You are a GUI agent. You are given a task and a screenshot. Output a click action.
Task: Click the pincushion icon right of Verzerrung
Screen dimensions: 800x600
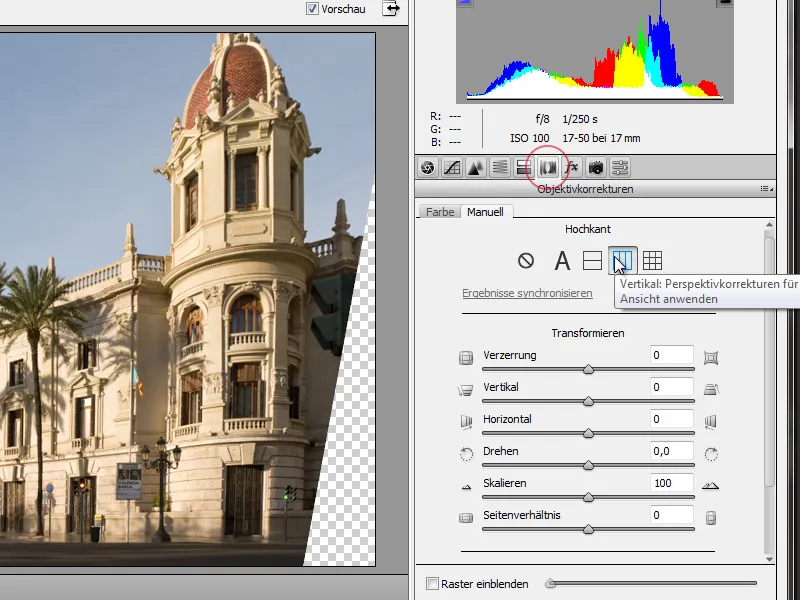coord(711,358)
